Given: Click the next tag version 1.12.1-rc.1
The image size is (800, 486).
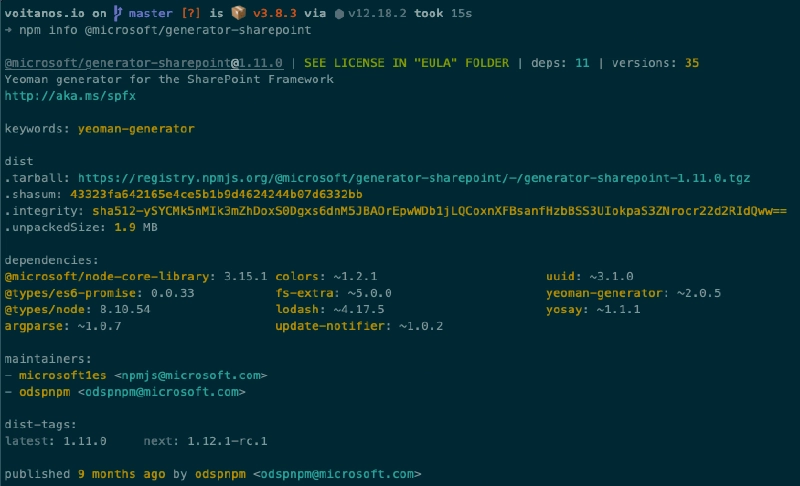Looking at the screenshot, I should point(227,441).
